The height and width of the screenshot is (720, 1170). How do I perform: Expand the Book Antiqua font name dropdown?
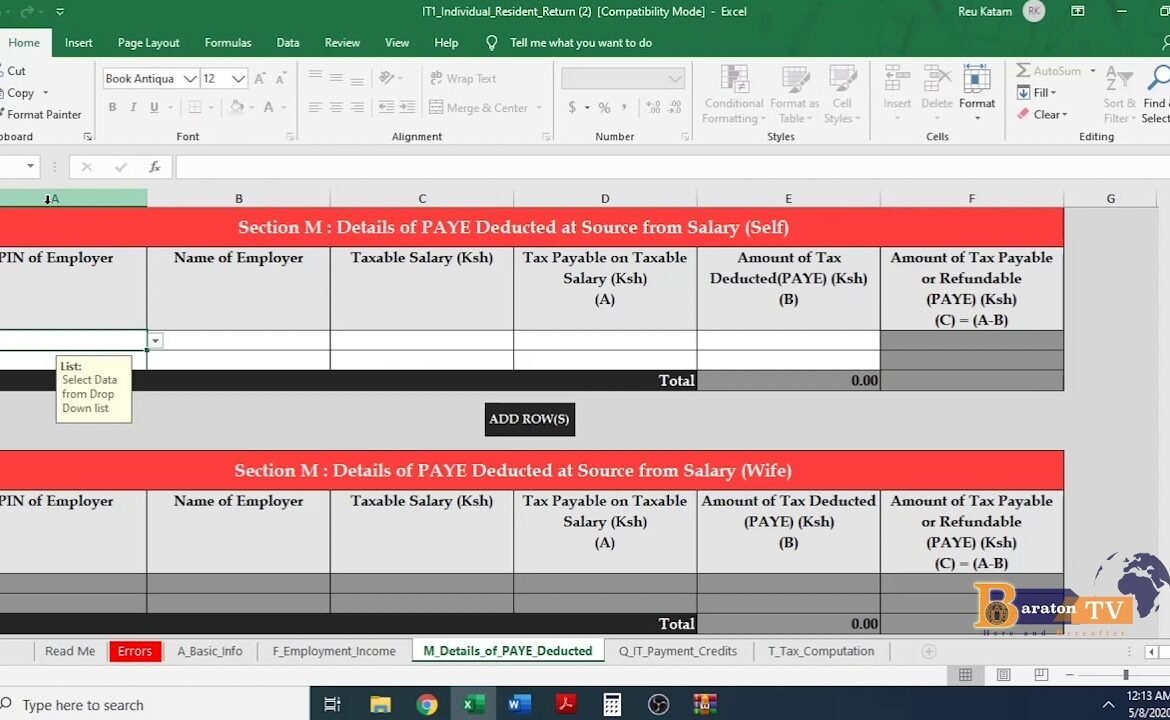pyautogui.click(x=189, y=79)
